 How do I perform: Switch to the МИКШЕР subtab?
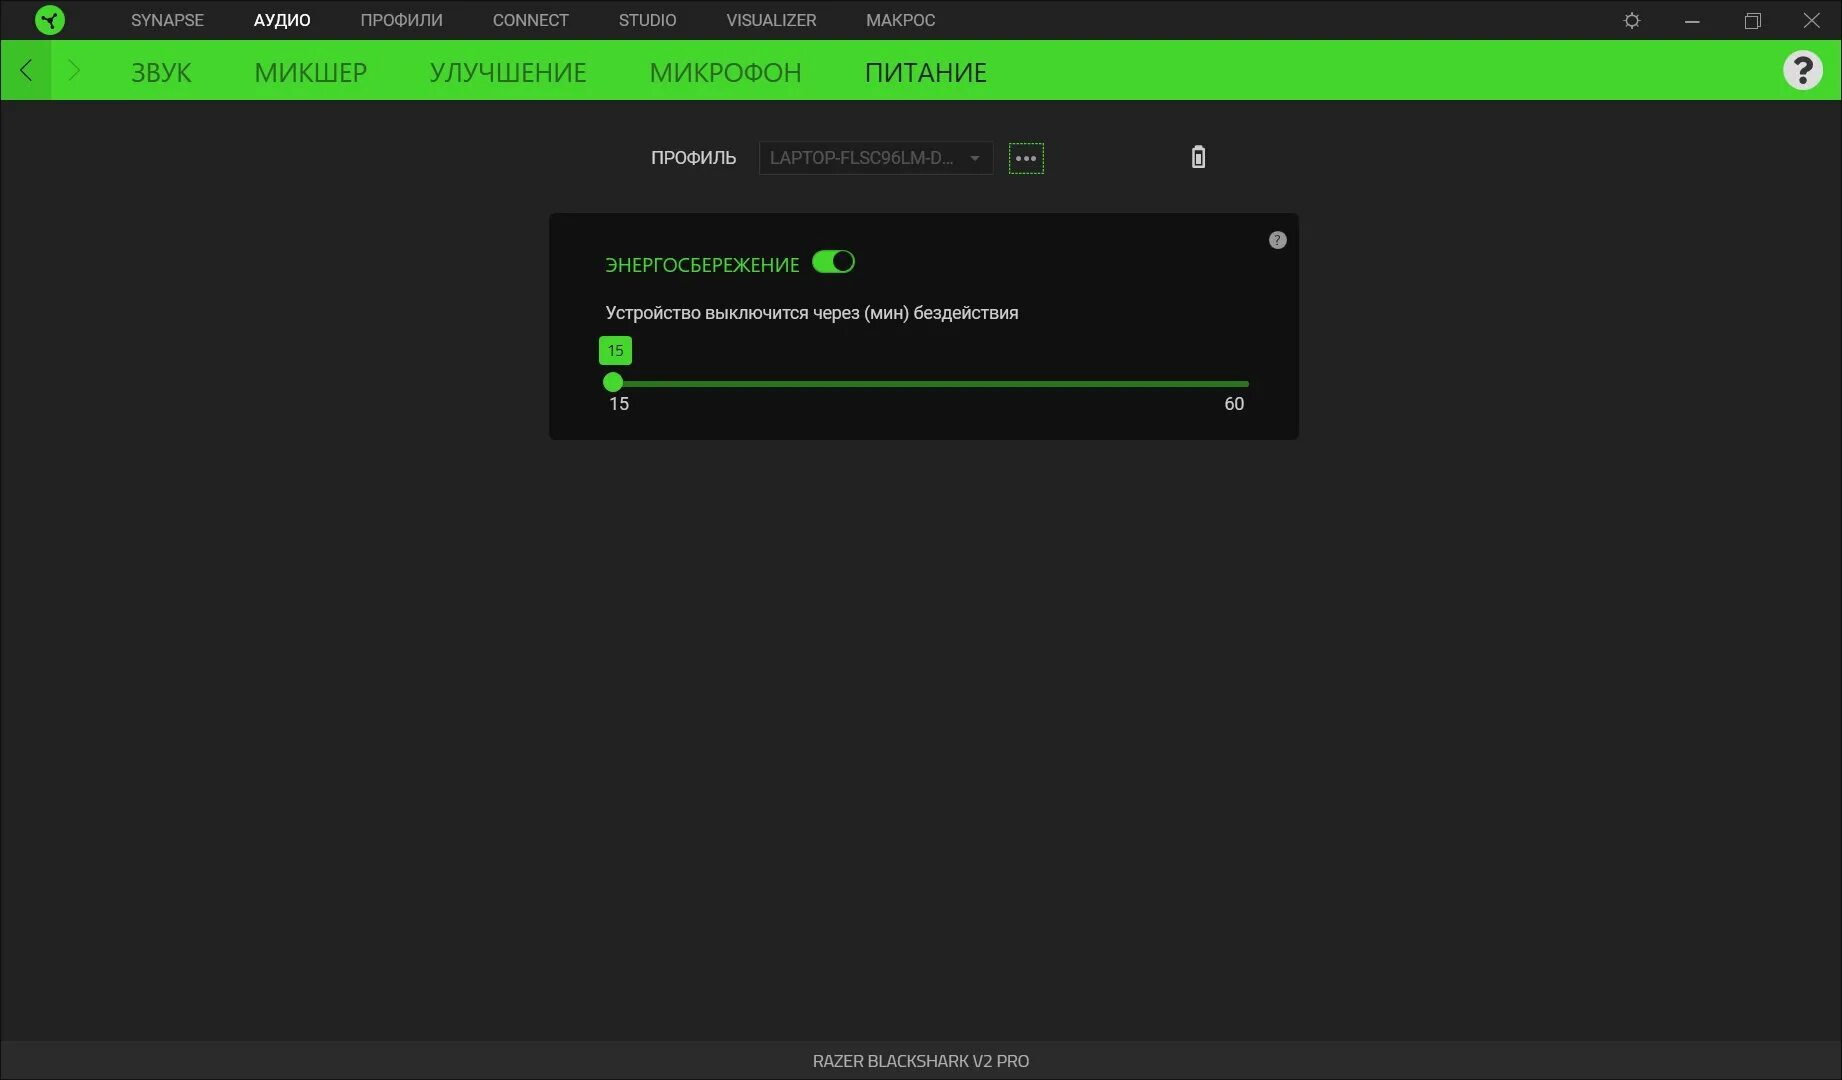(310, 72)
